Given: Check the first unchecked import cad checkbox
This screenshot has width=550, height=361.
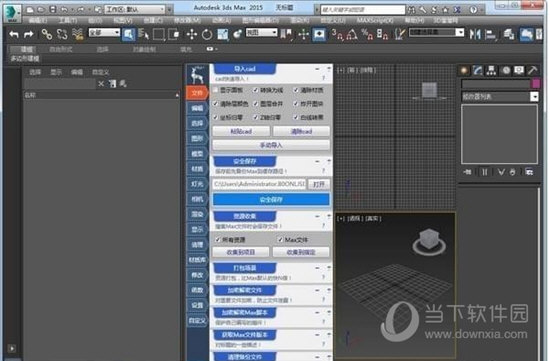Looking at the screenshot, I should 215,90.
